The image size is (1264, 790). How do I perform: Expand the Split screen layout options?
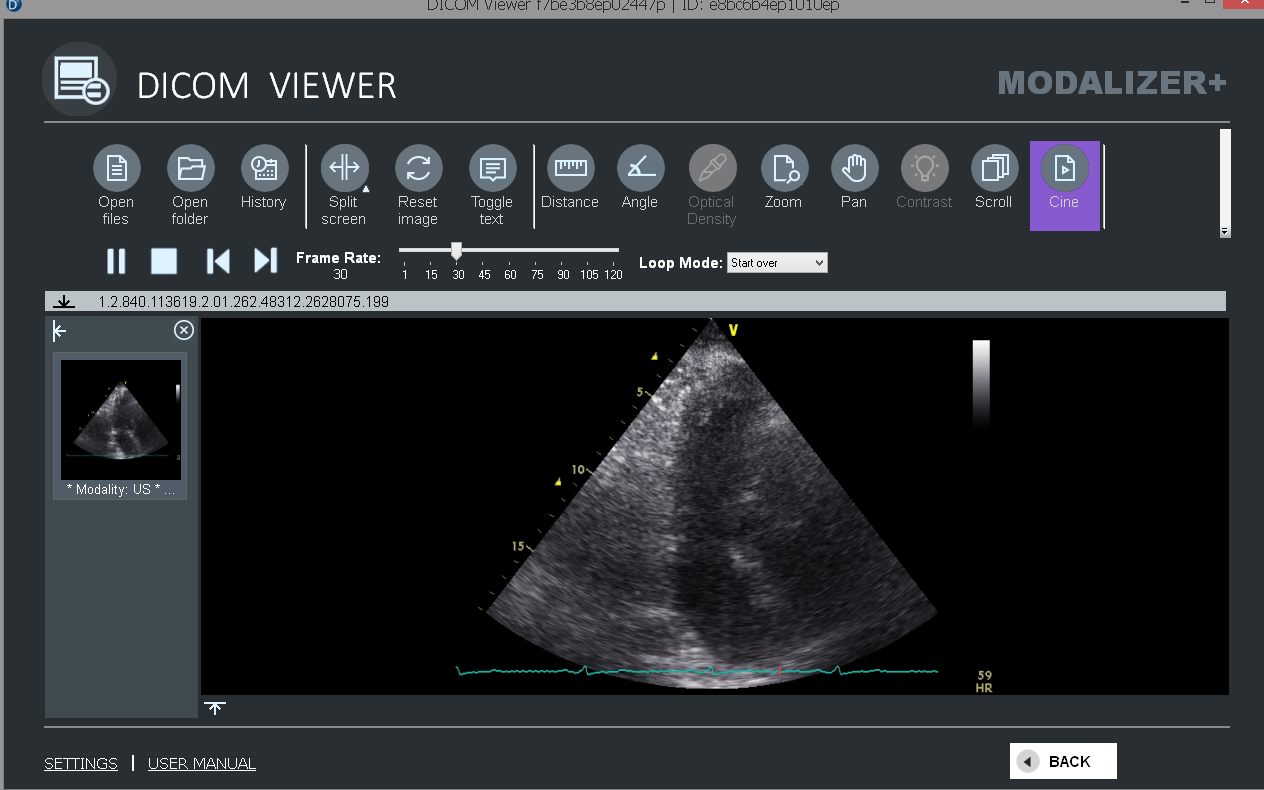(x=366, y=188)
